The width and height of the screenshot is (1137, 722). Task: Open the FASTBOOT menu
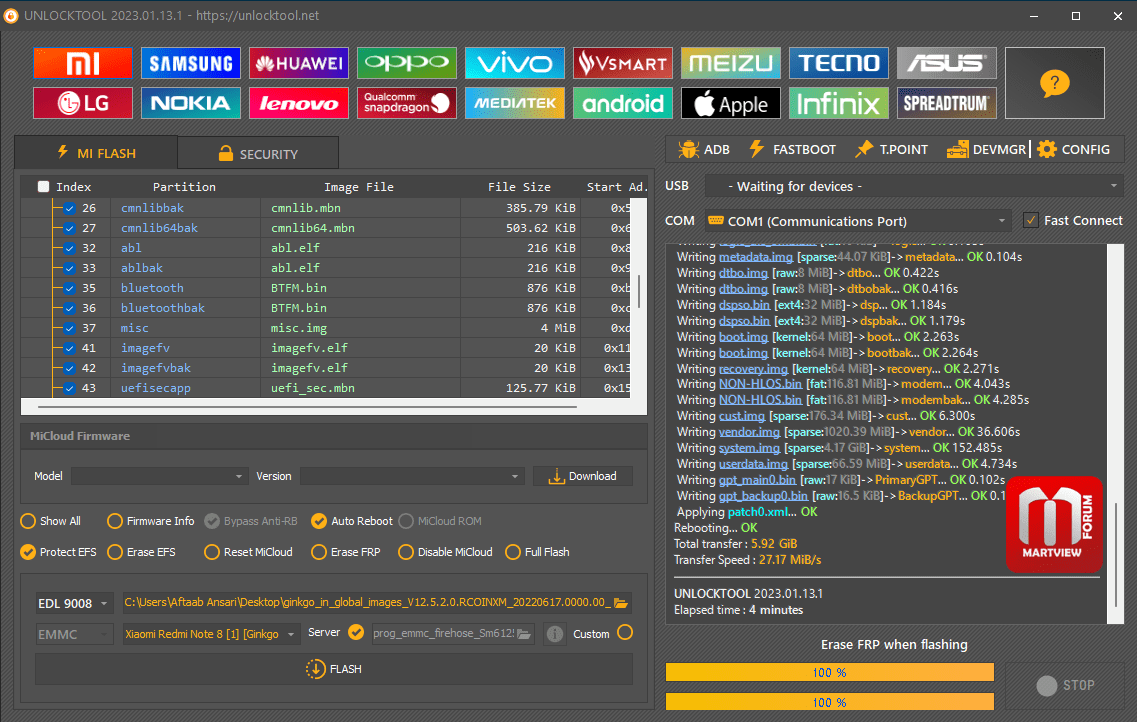coord(792,149)
